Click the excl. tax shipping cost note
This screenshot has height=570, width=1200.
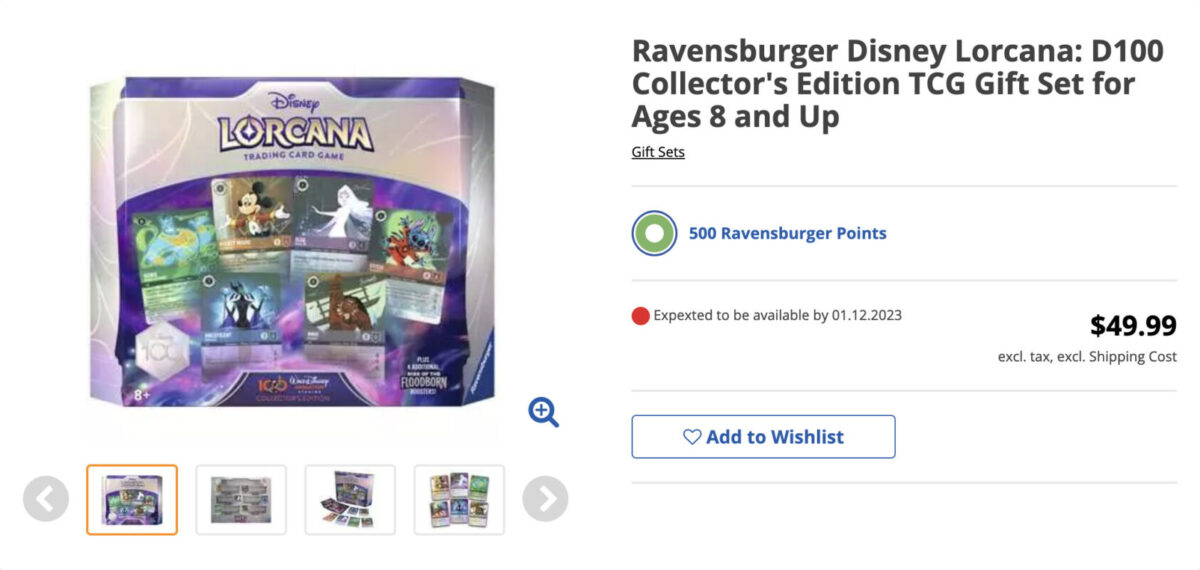1086,357
